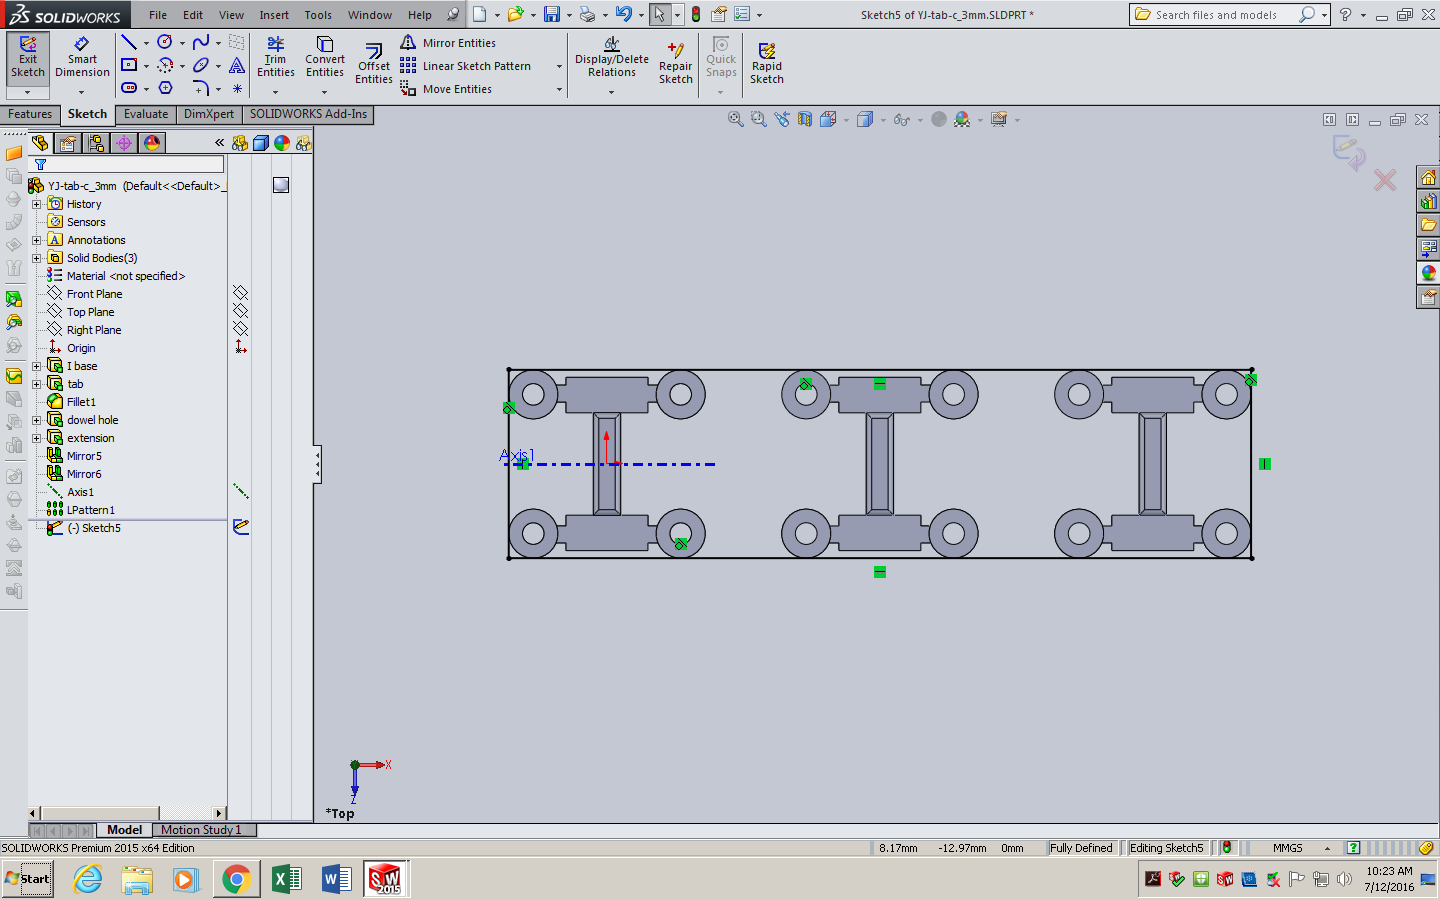Open the Display Style dropdown

884,118
